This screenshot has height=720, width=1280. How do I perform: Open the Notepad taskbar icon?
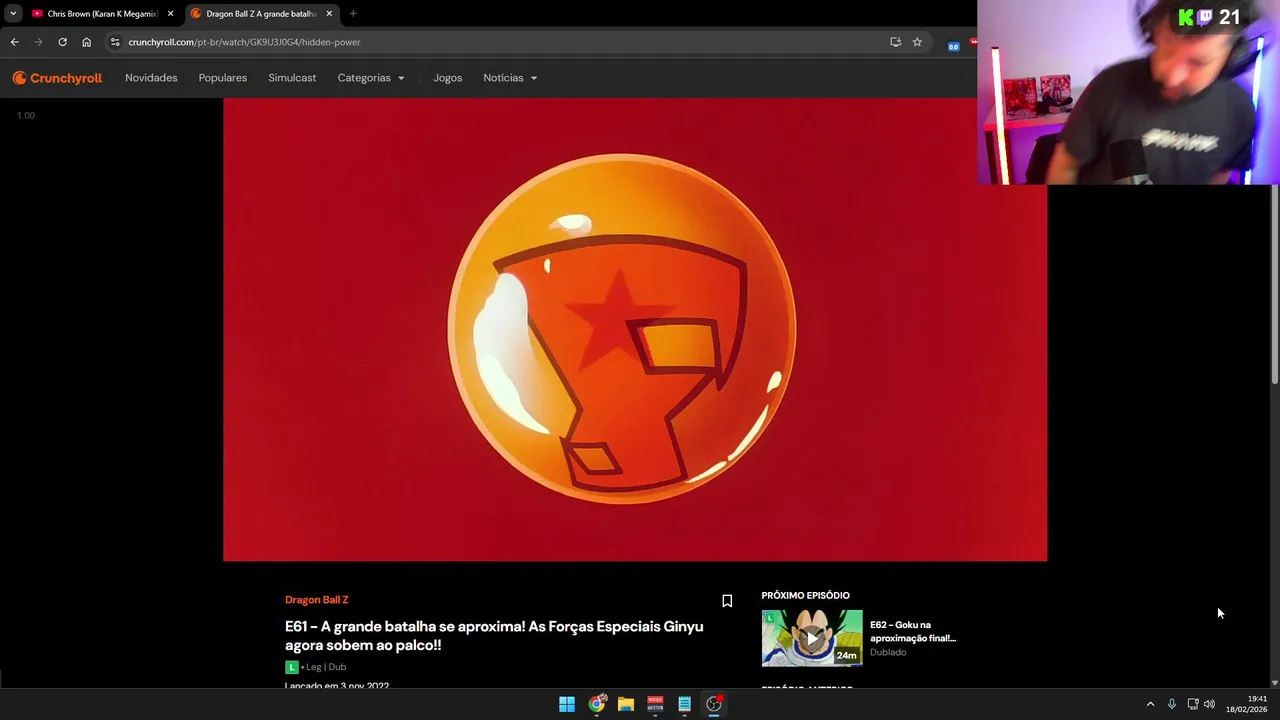click(x=684, y=704)
